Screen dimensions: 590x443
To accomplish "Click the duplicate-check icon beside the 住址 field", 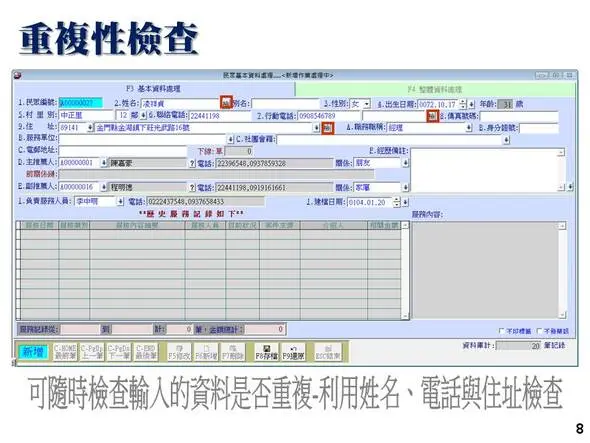I will point(328,128).
